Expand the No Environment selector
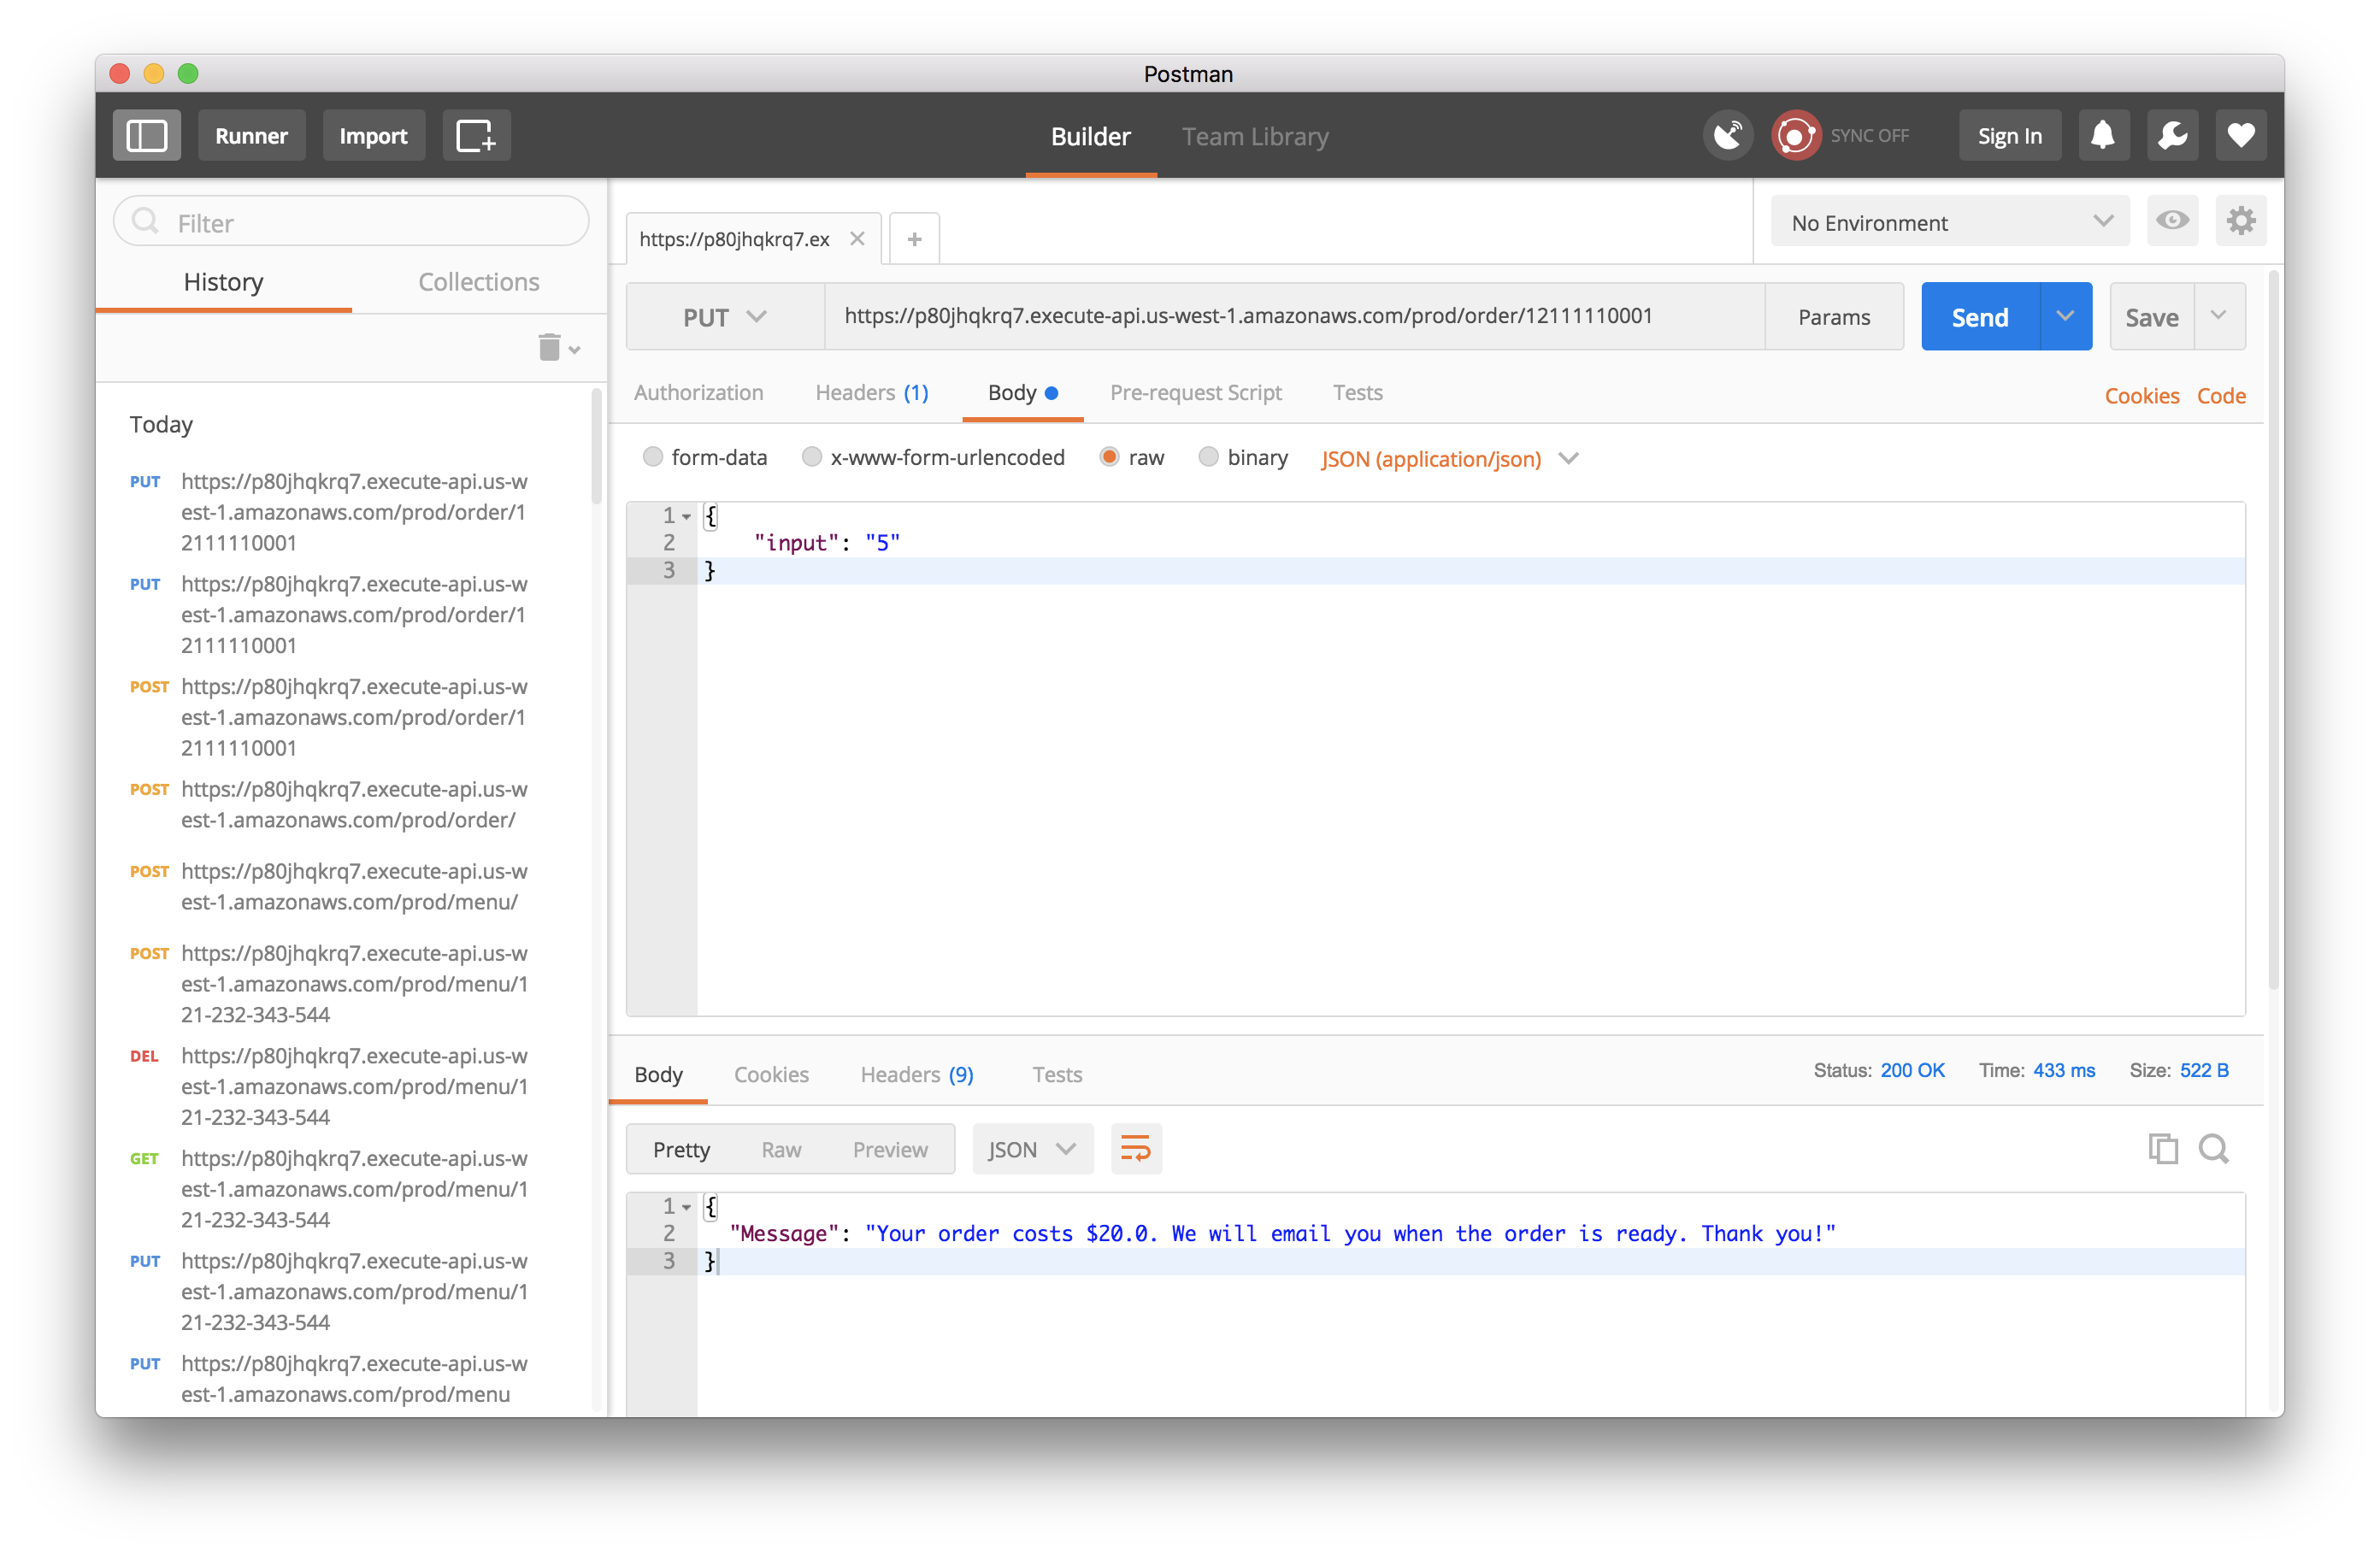 click(x=1950, y=222)
